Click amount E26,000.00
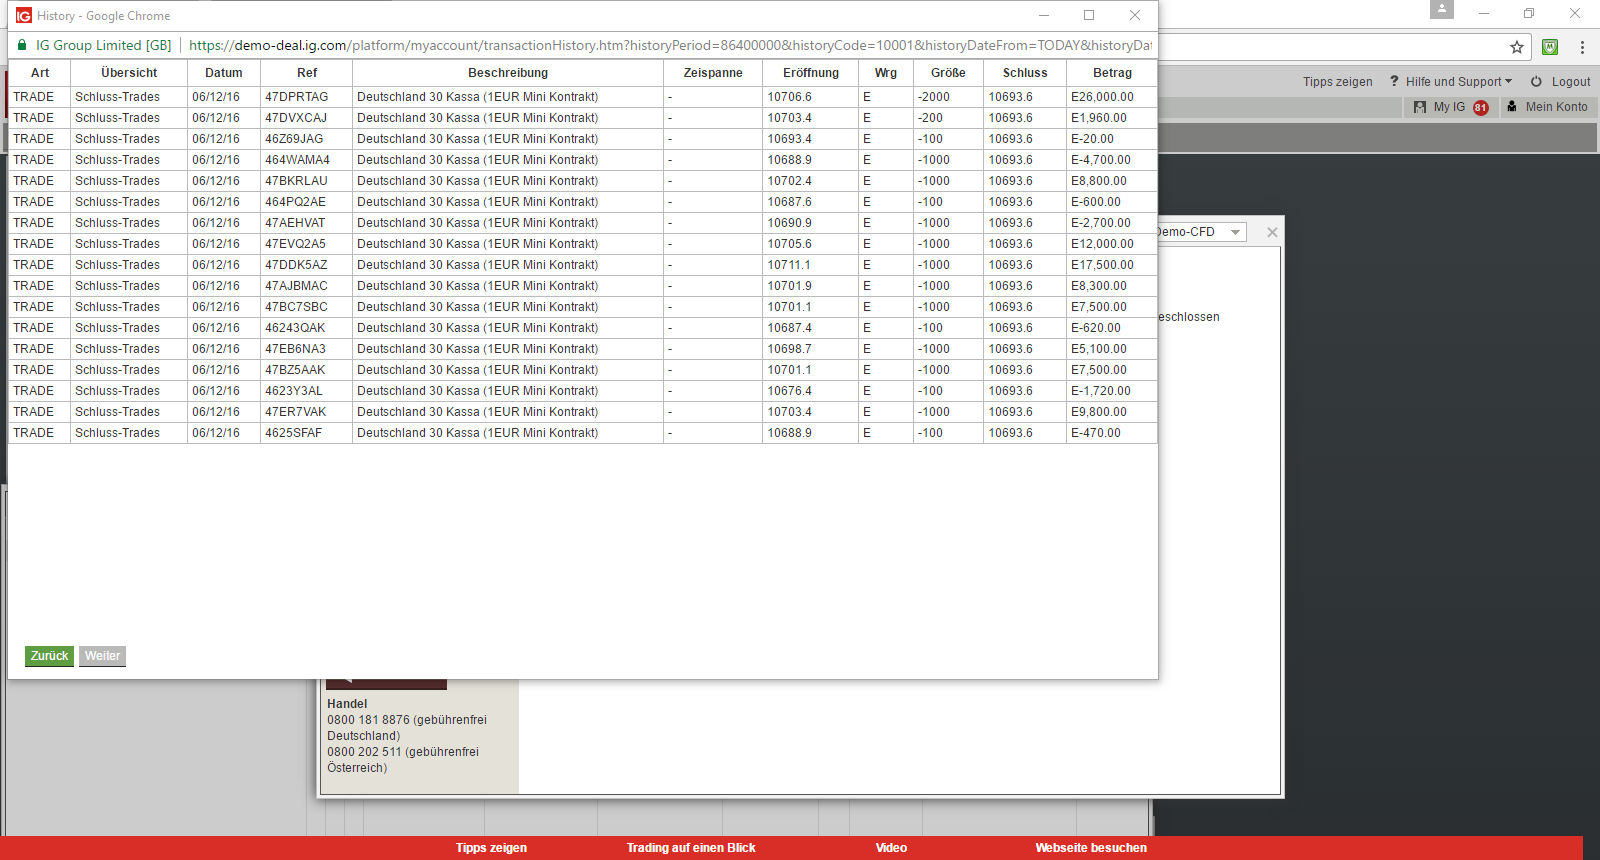Image resolution: width=1600 pixels, height=860 pixels. pyautogui.click(x=1102, y=97)
